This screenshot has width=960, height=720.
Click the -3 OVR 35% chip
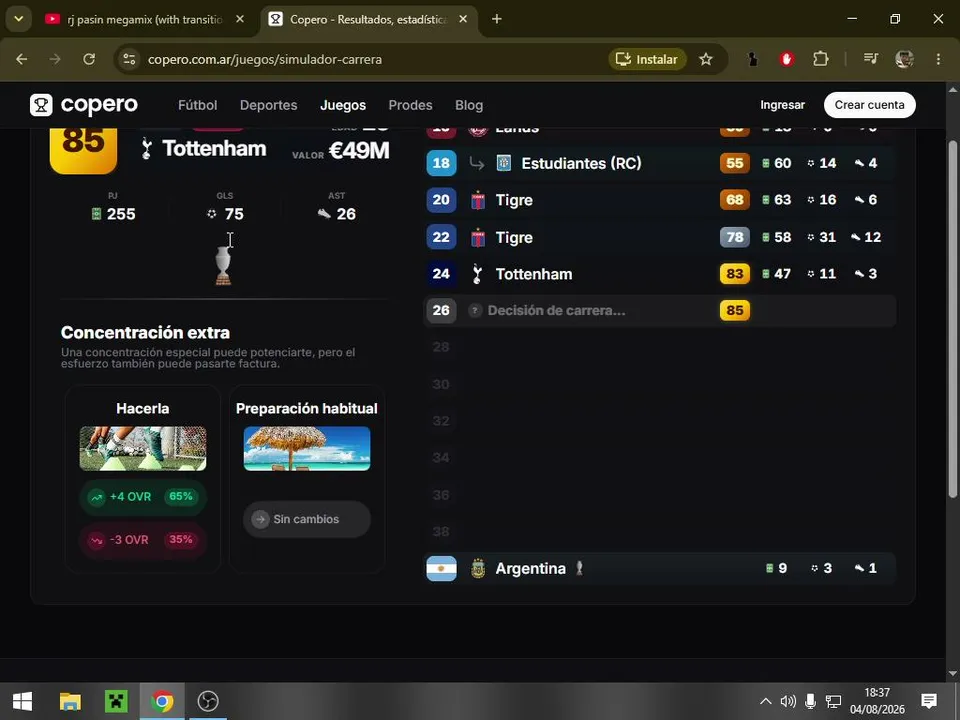(143, 540)
